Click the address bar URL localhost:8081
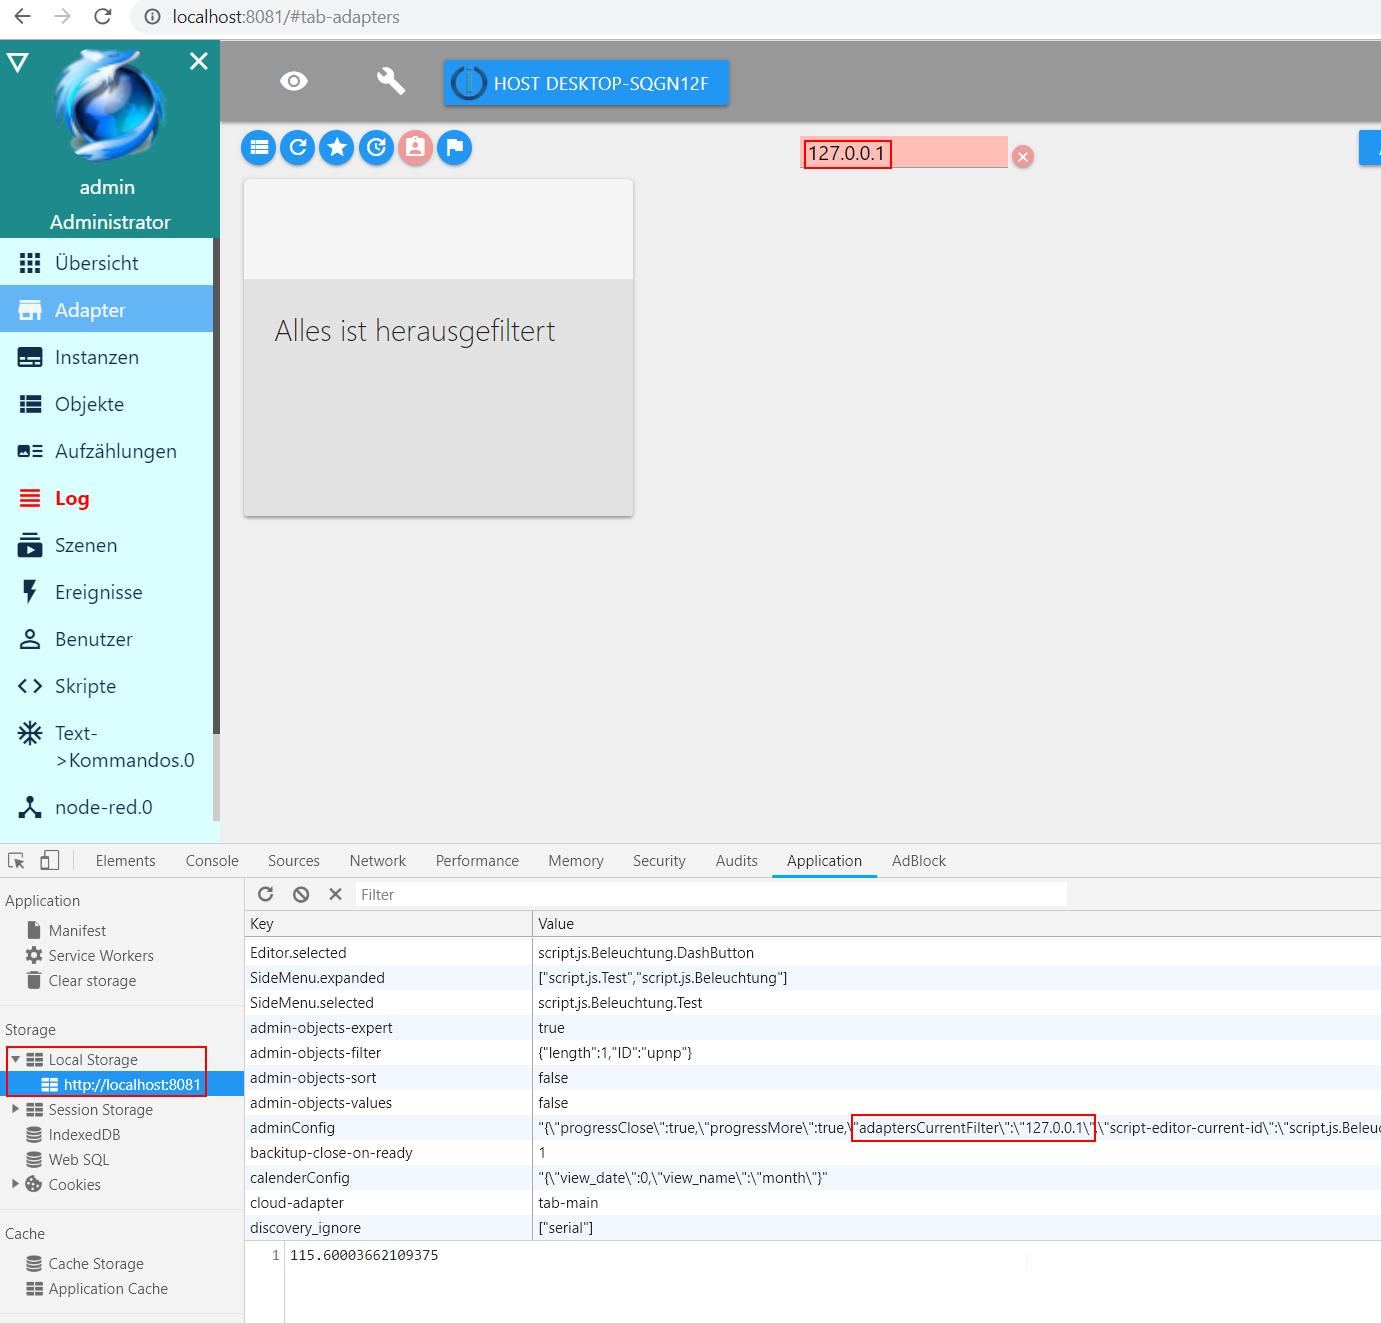Viewport: 1381px width, 1323px height. (x=286, y=17)
